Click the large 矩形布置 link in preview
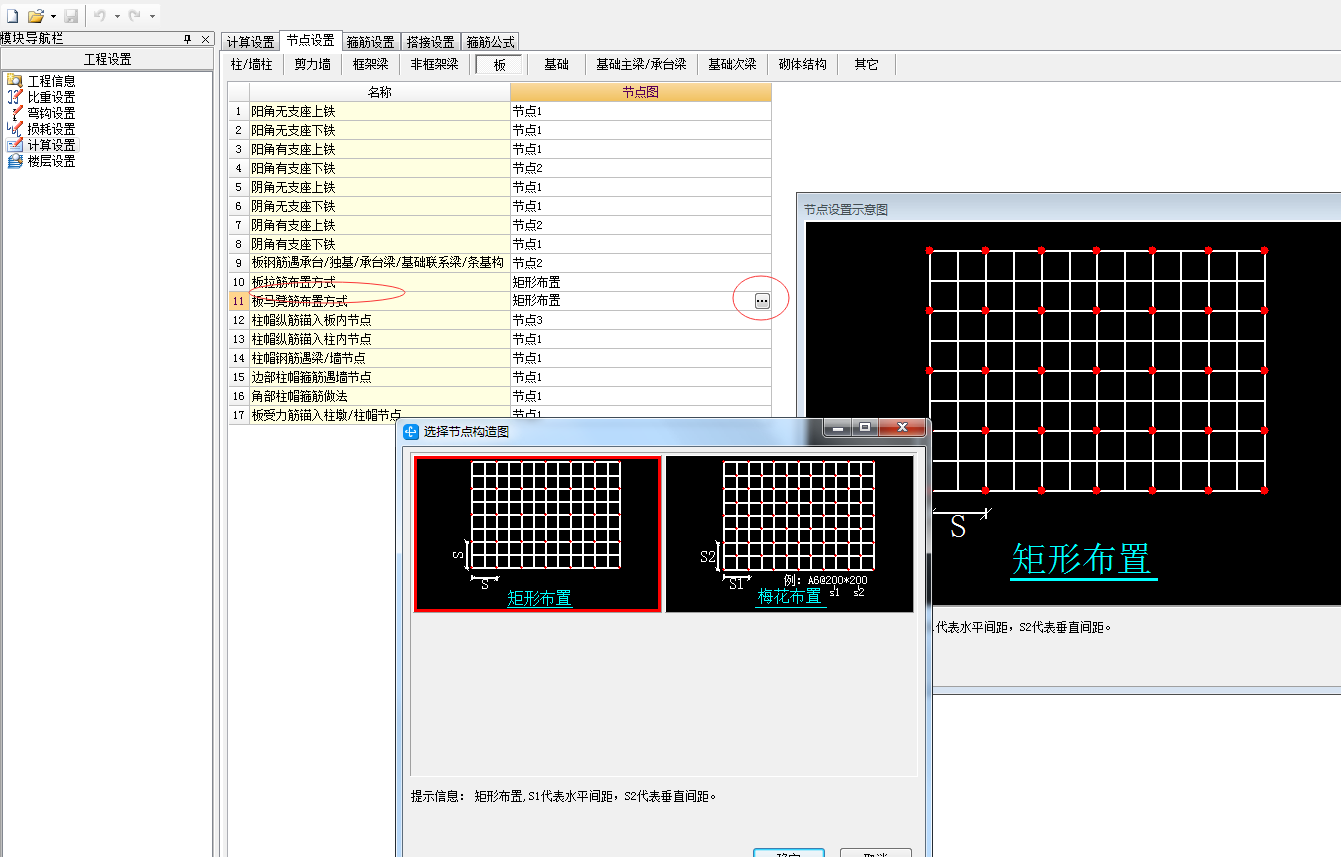The height and width of the screenshot is (857, 1341). point(1082,560)
